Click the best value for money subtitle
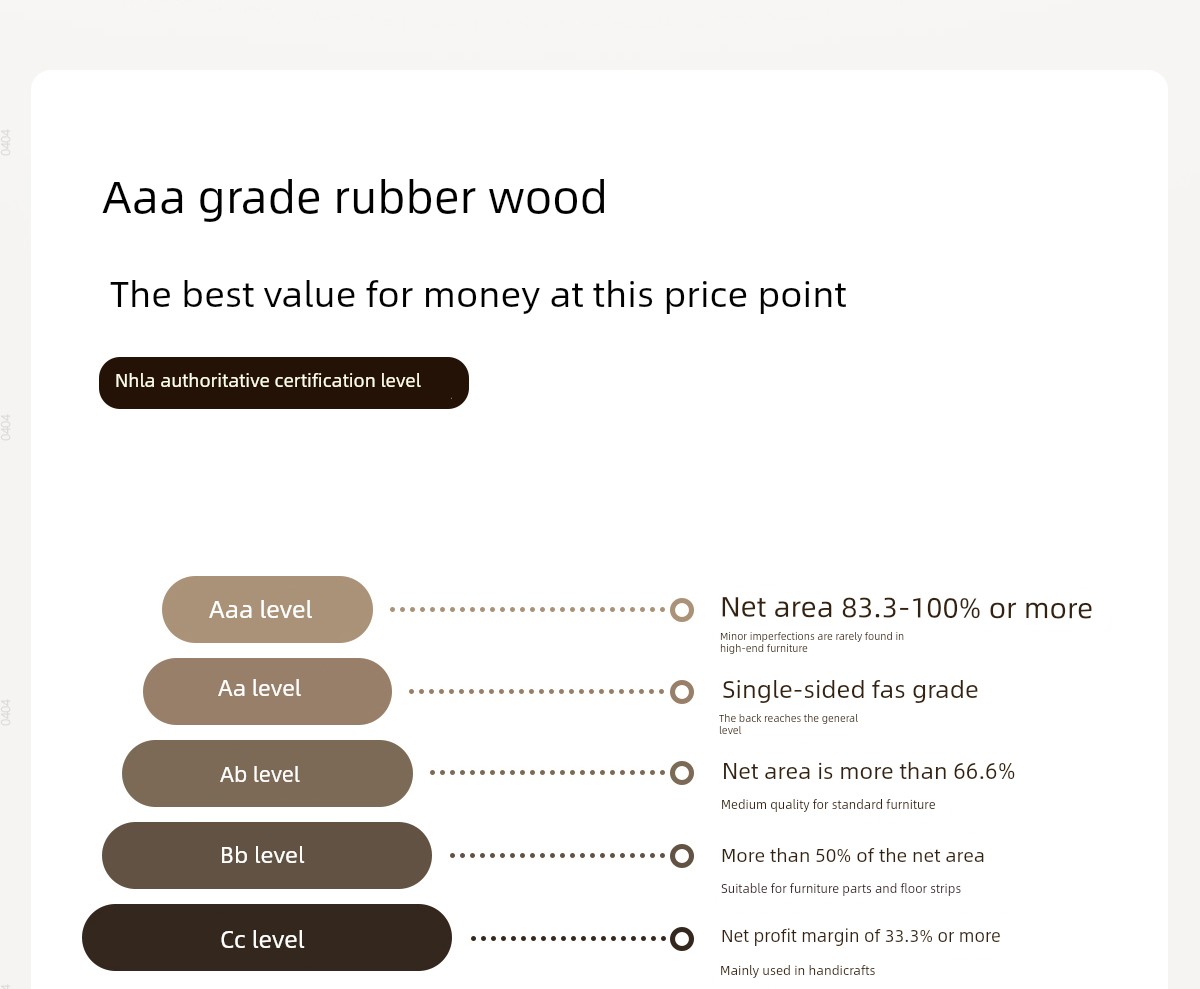 click(x=478, y=295)
